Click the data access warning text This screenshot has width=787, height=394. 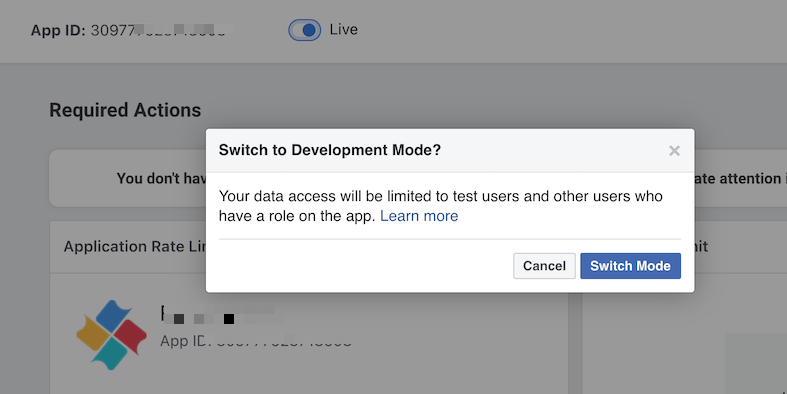pyautogui.click(x=441, y=206)
